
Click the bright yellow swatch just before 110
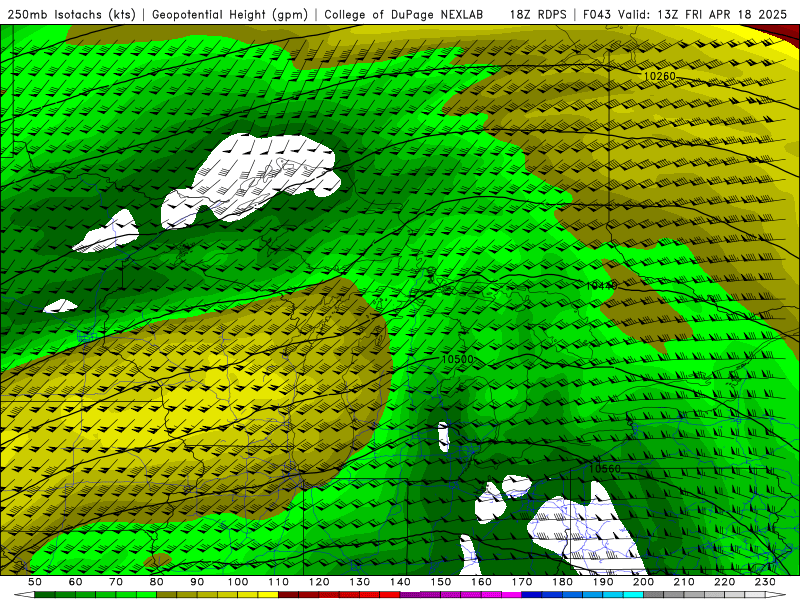click(x=268, y=595)
